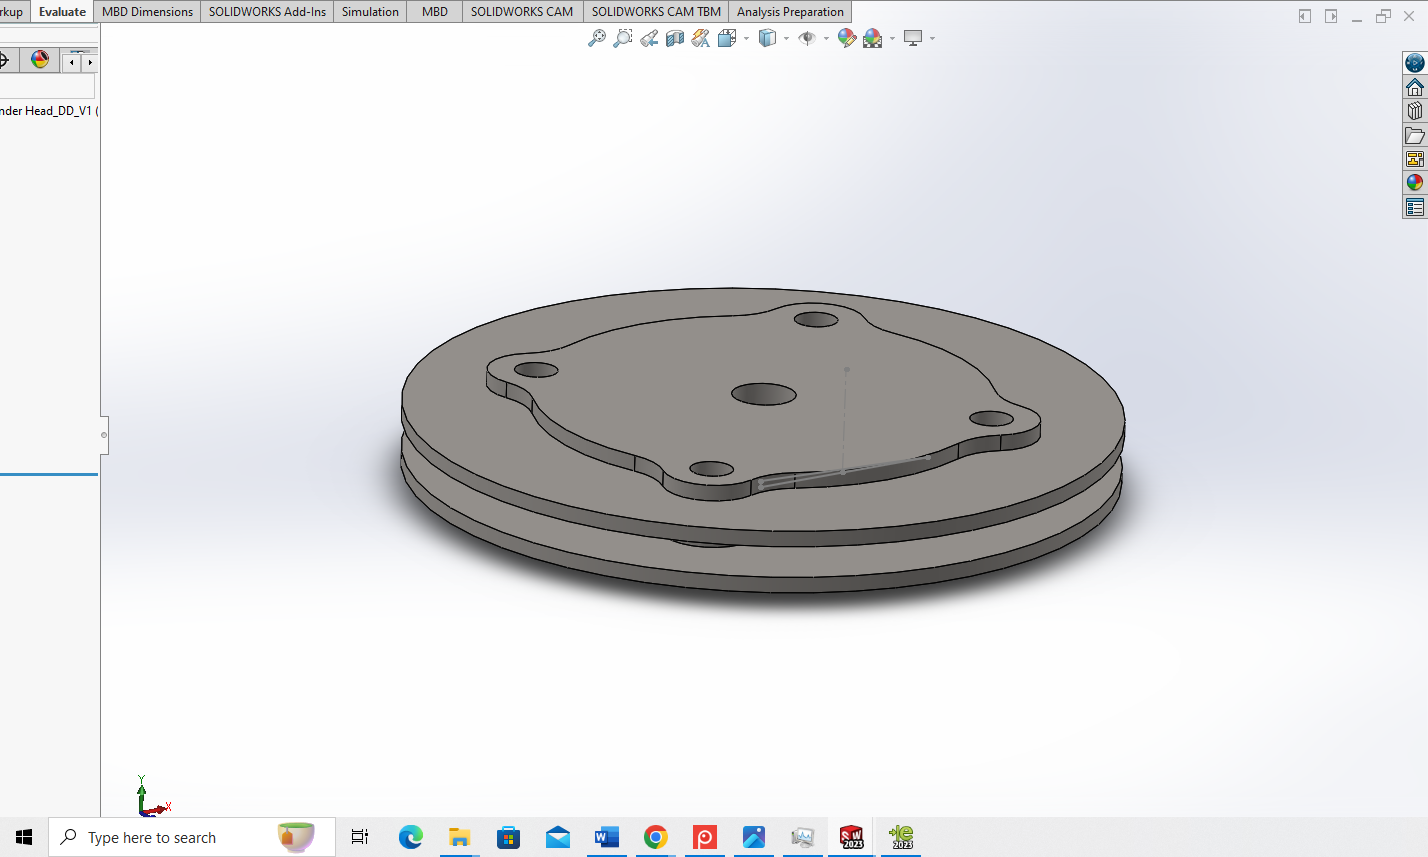Activate the Zoom to Area tool
This screenshot has height=857, width=1428.
pyautogui.click(x=622, y=37)
